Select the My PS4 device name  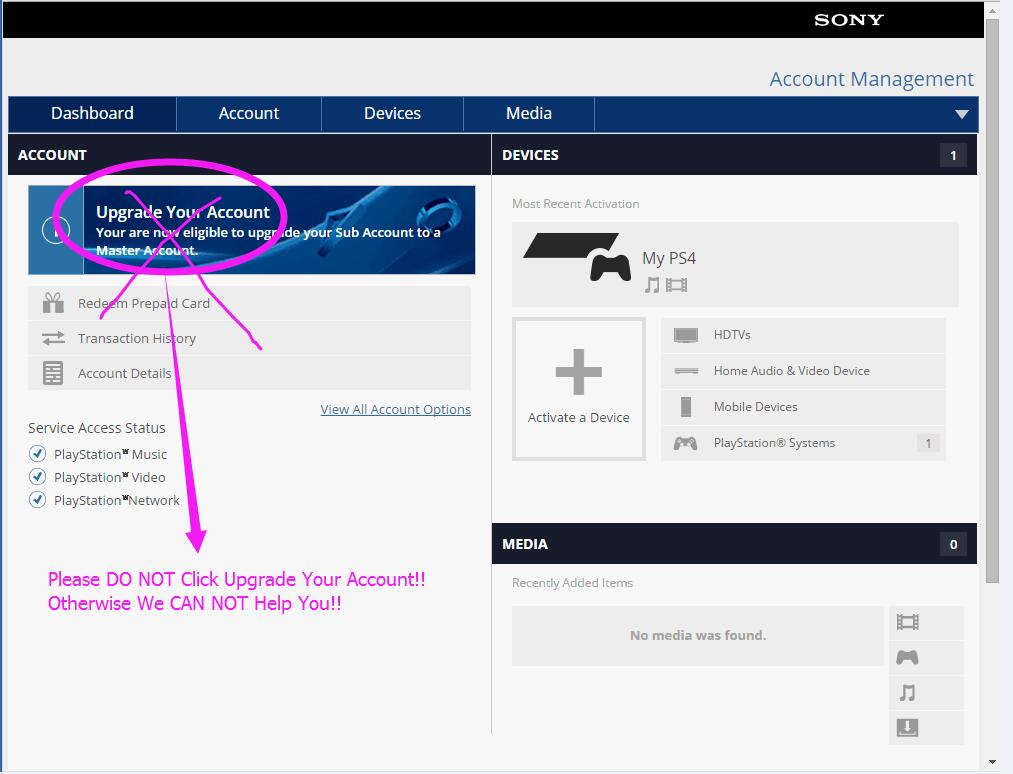pos(669,258)
